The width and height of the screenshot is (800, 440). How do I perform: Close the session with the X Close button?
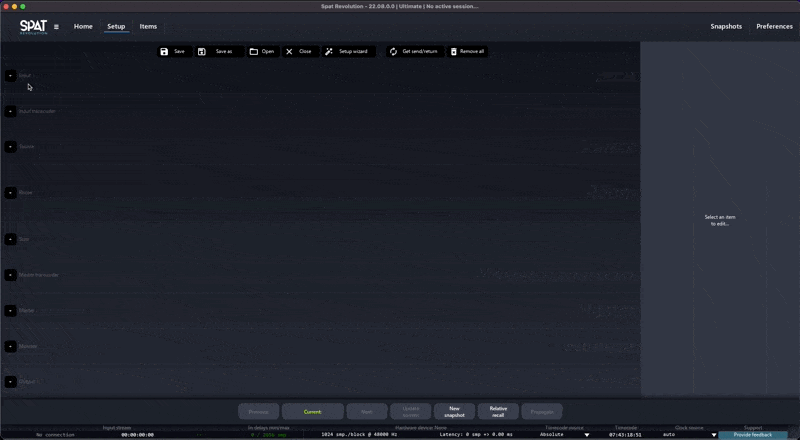pos(300,52)
